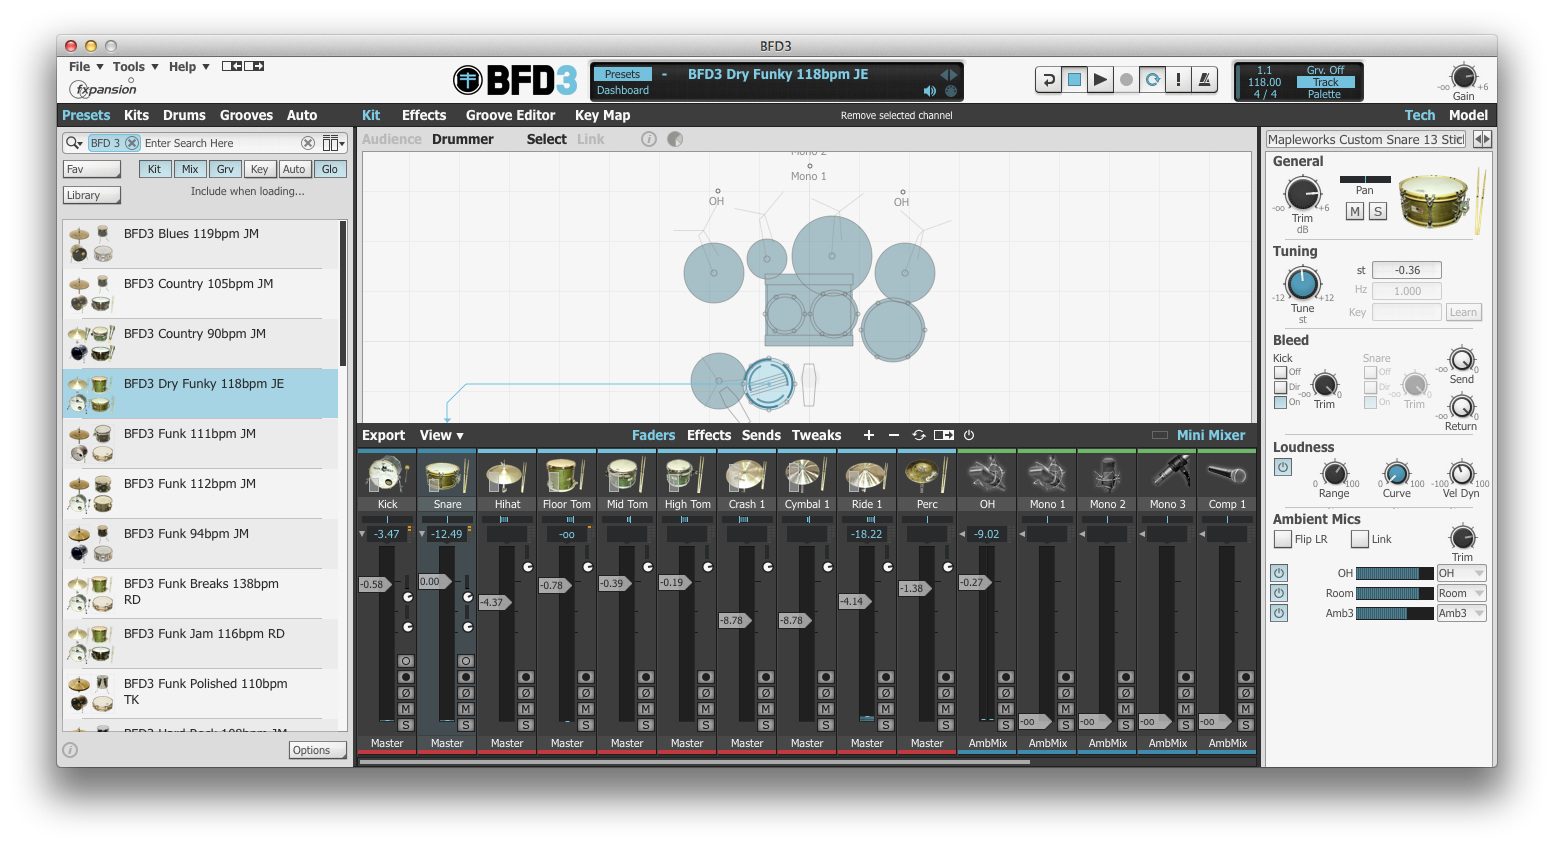Viewport: 1554px width, 846px height.
Task: Click the Kick channel drum icon
Action: pyautogui.click(x=387, y=474)
